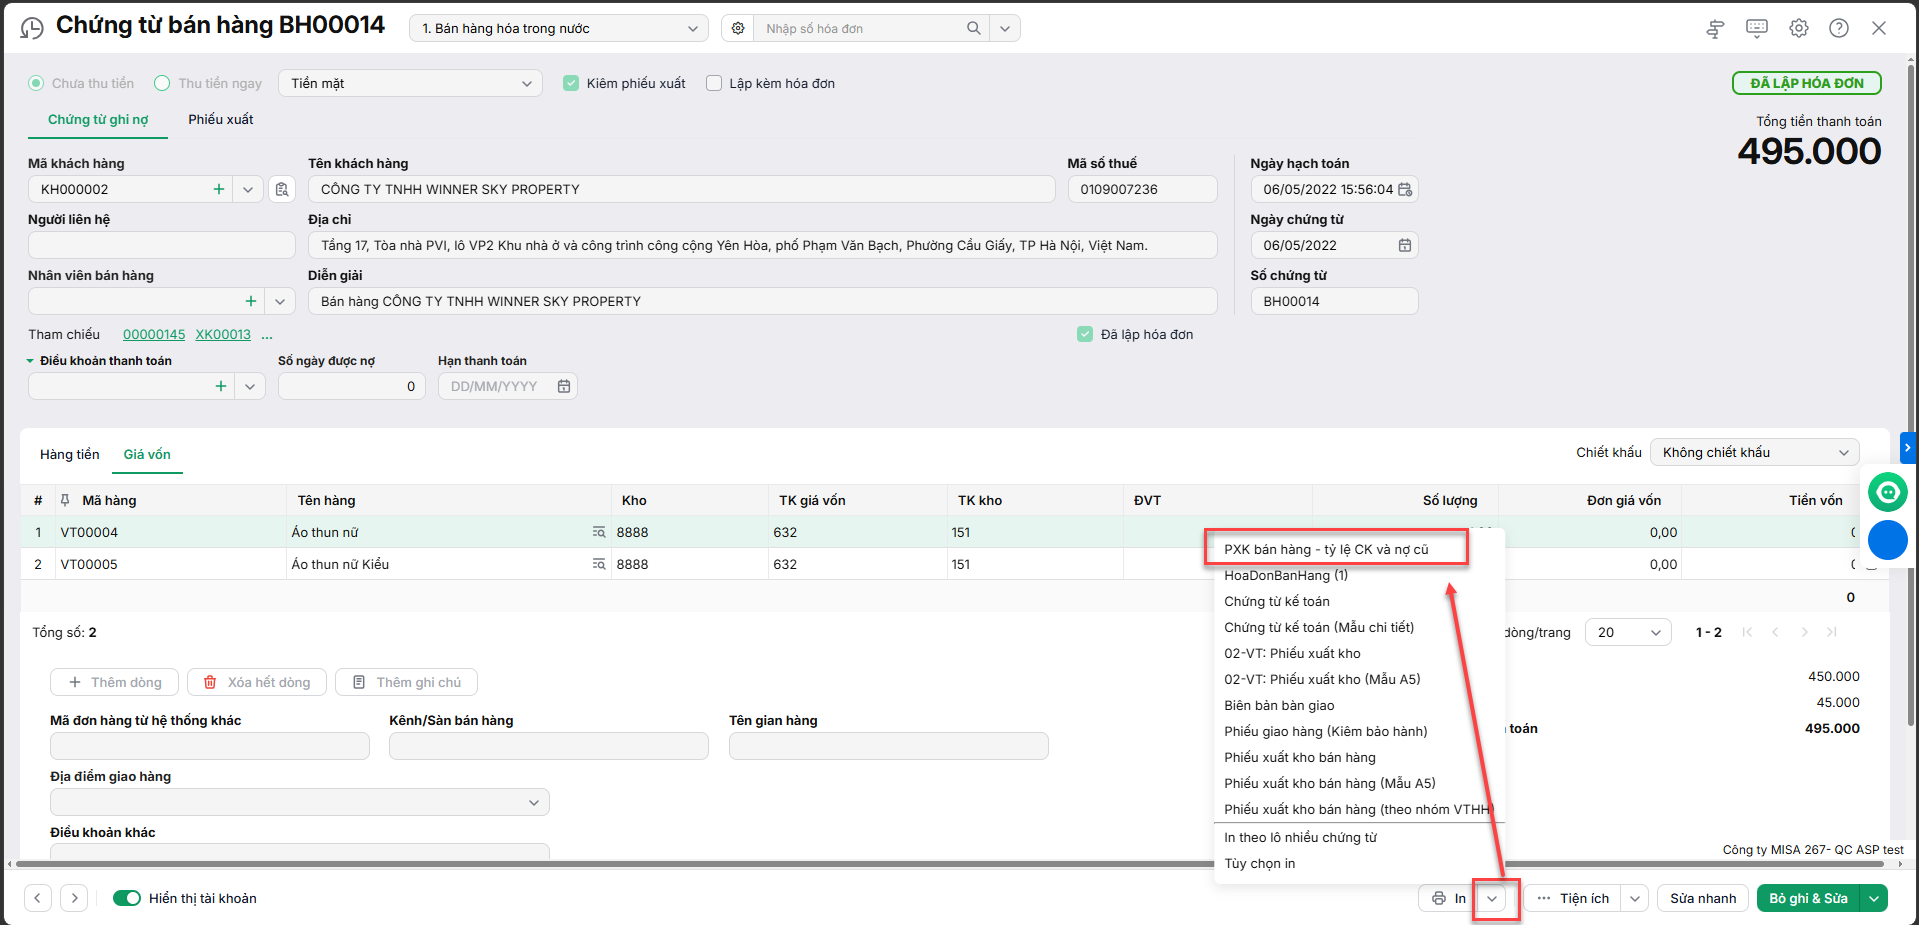
Task: Go to the next voucher
Action: tap(74, 898)
